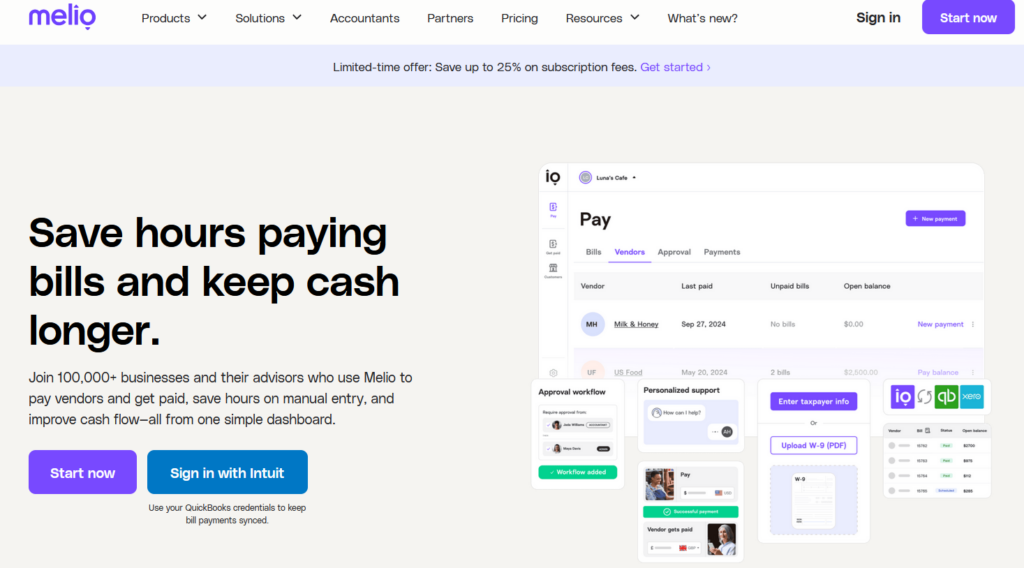Screen dimensions: 1024x568
Task: Click Pay balance for US Food
Action: click(x=938, y=373)
